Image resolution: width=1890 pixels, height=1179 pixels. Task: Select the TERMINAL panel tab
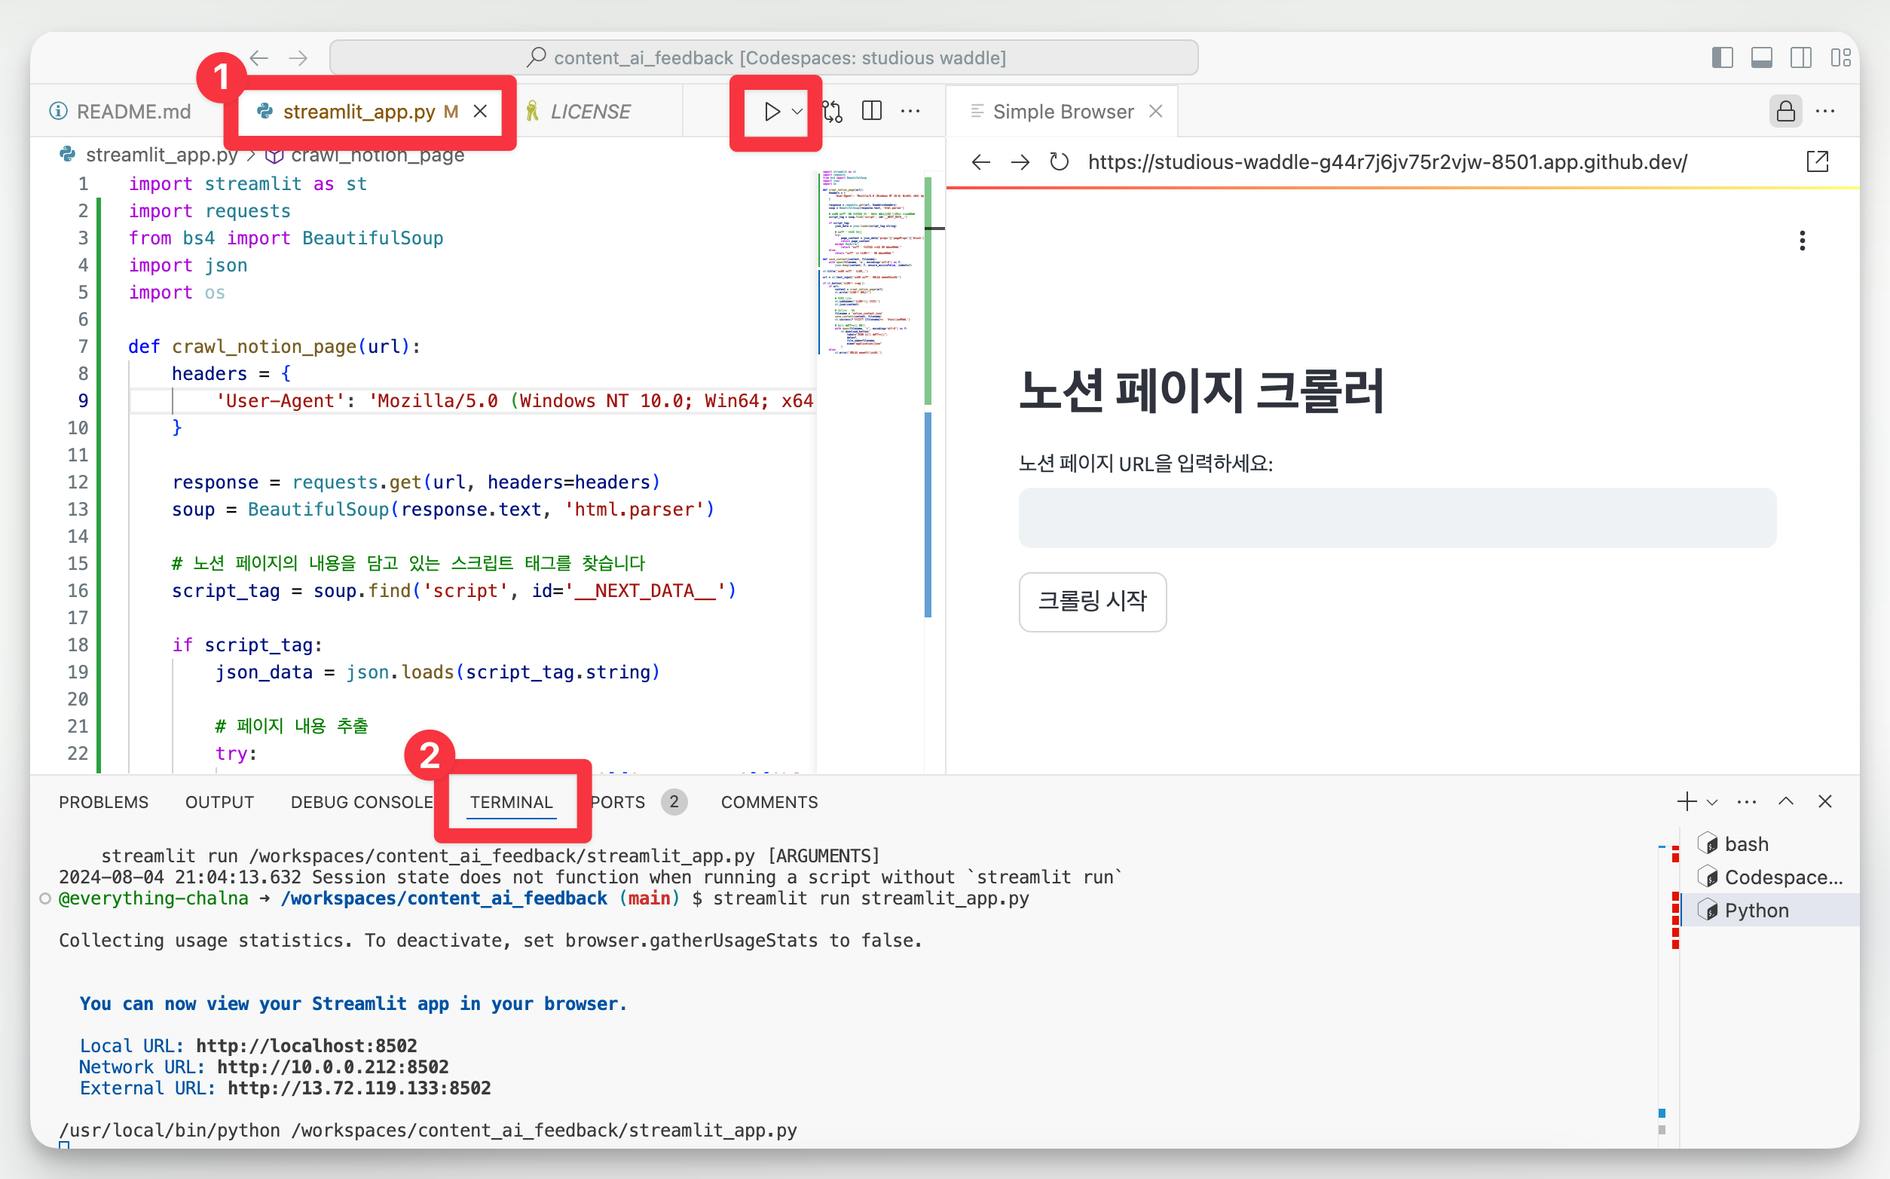pos(511,802)
